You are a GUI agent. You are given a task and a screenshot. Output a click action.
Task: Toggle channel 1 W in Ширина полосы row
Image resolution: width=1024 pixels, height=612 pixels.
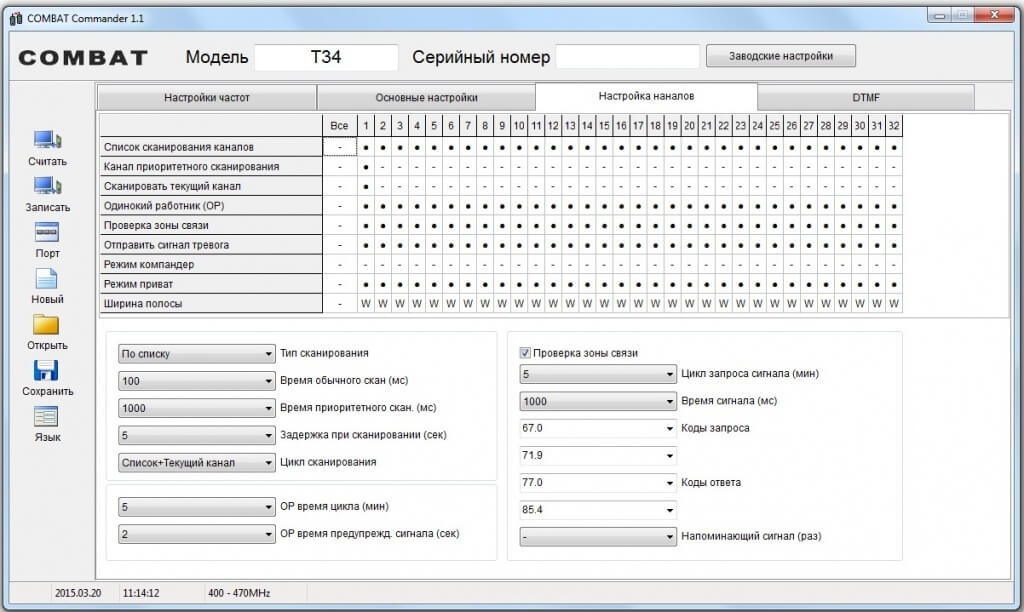point(366,304)
